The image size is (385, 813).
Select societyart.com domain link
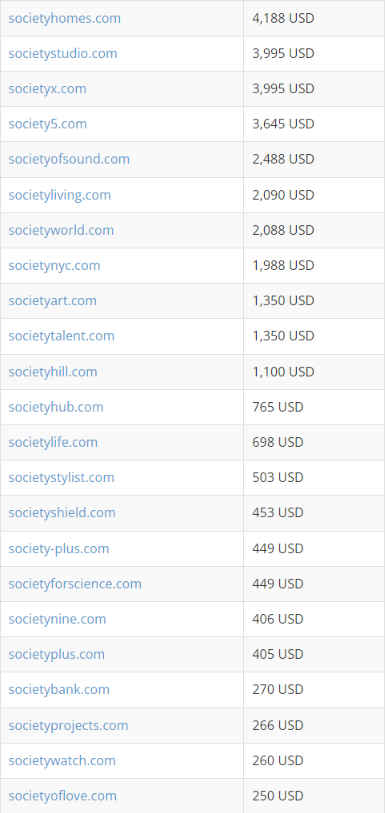pyautogui.click(x=52, y=301)
